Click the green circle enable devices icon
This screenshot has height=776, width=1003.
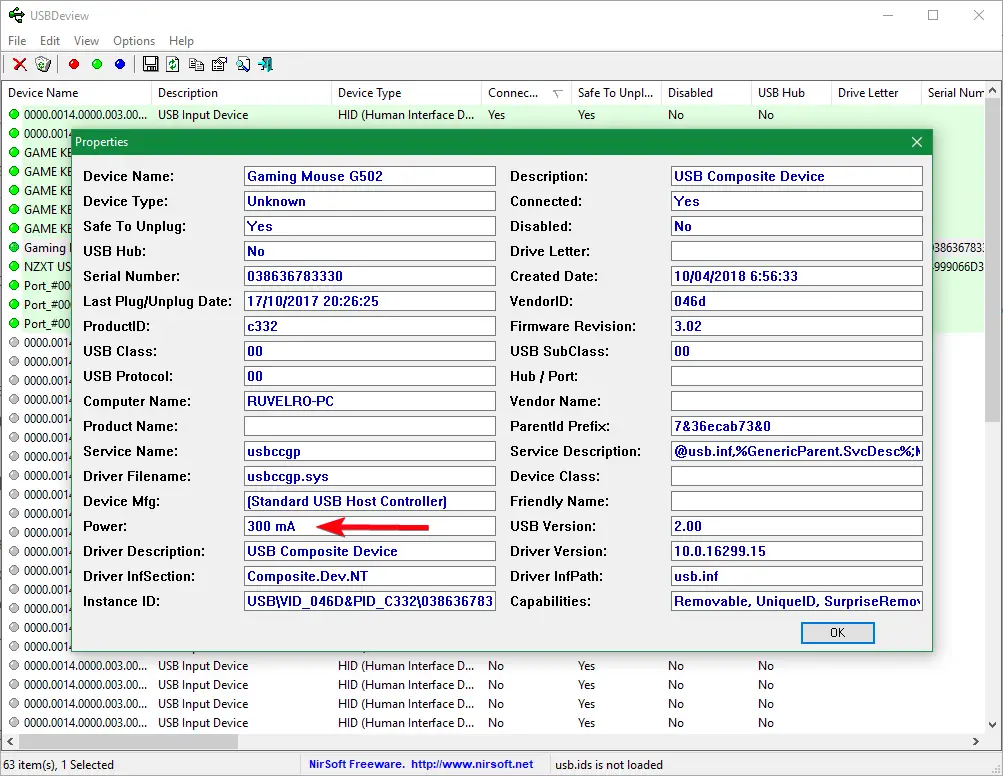click(97, 65)
